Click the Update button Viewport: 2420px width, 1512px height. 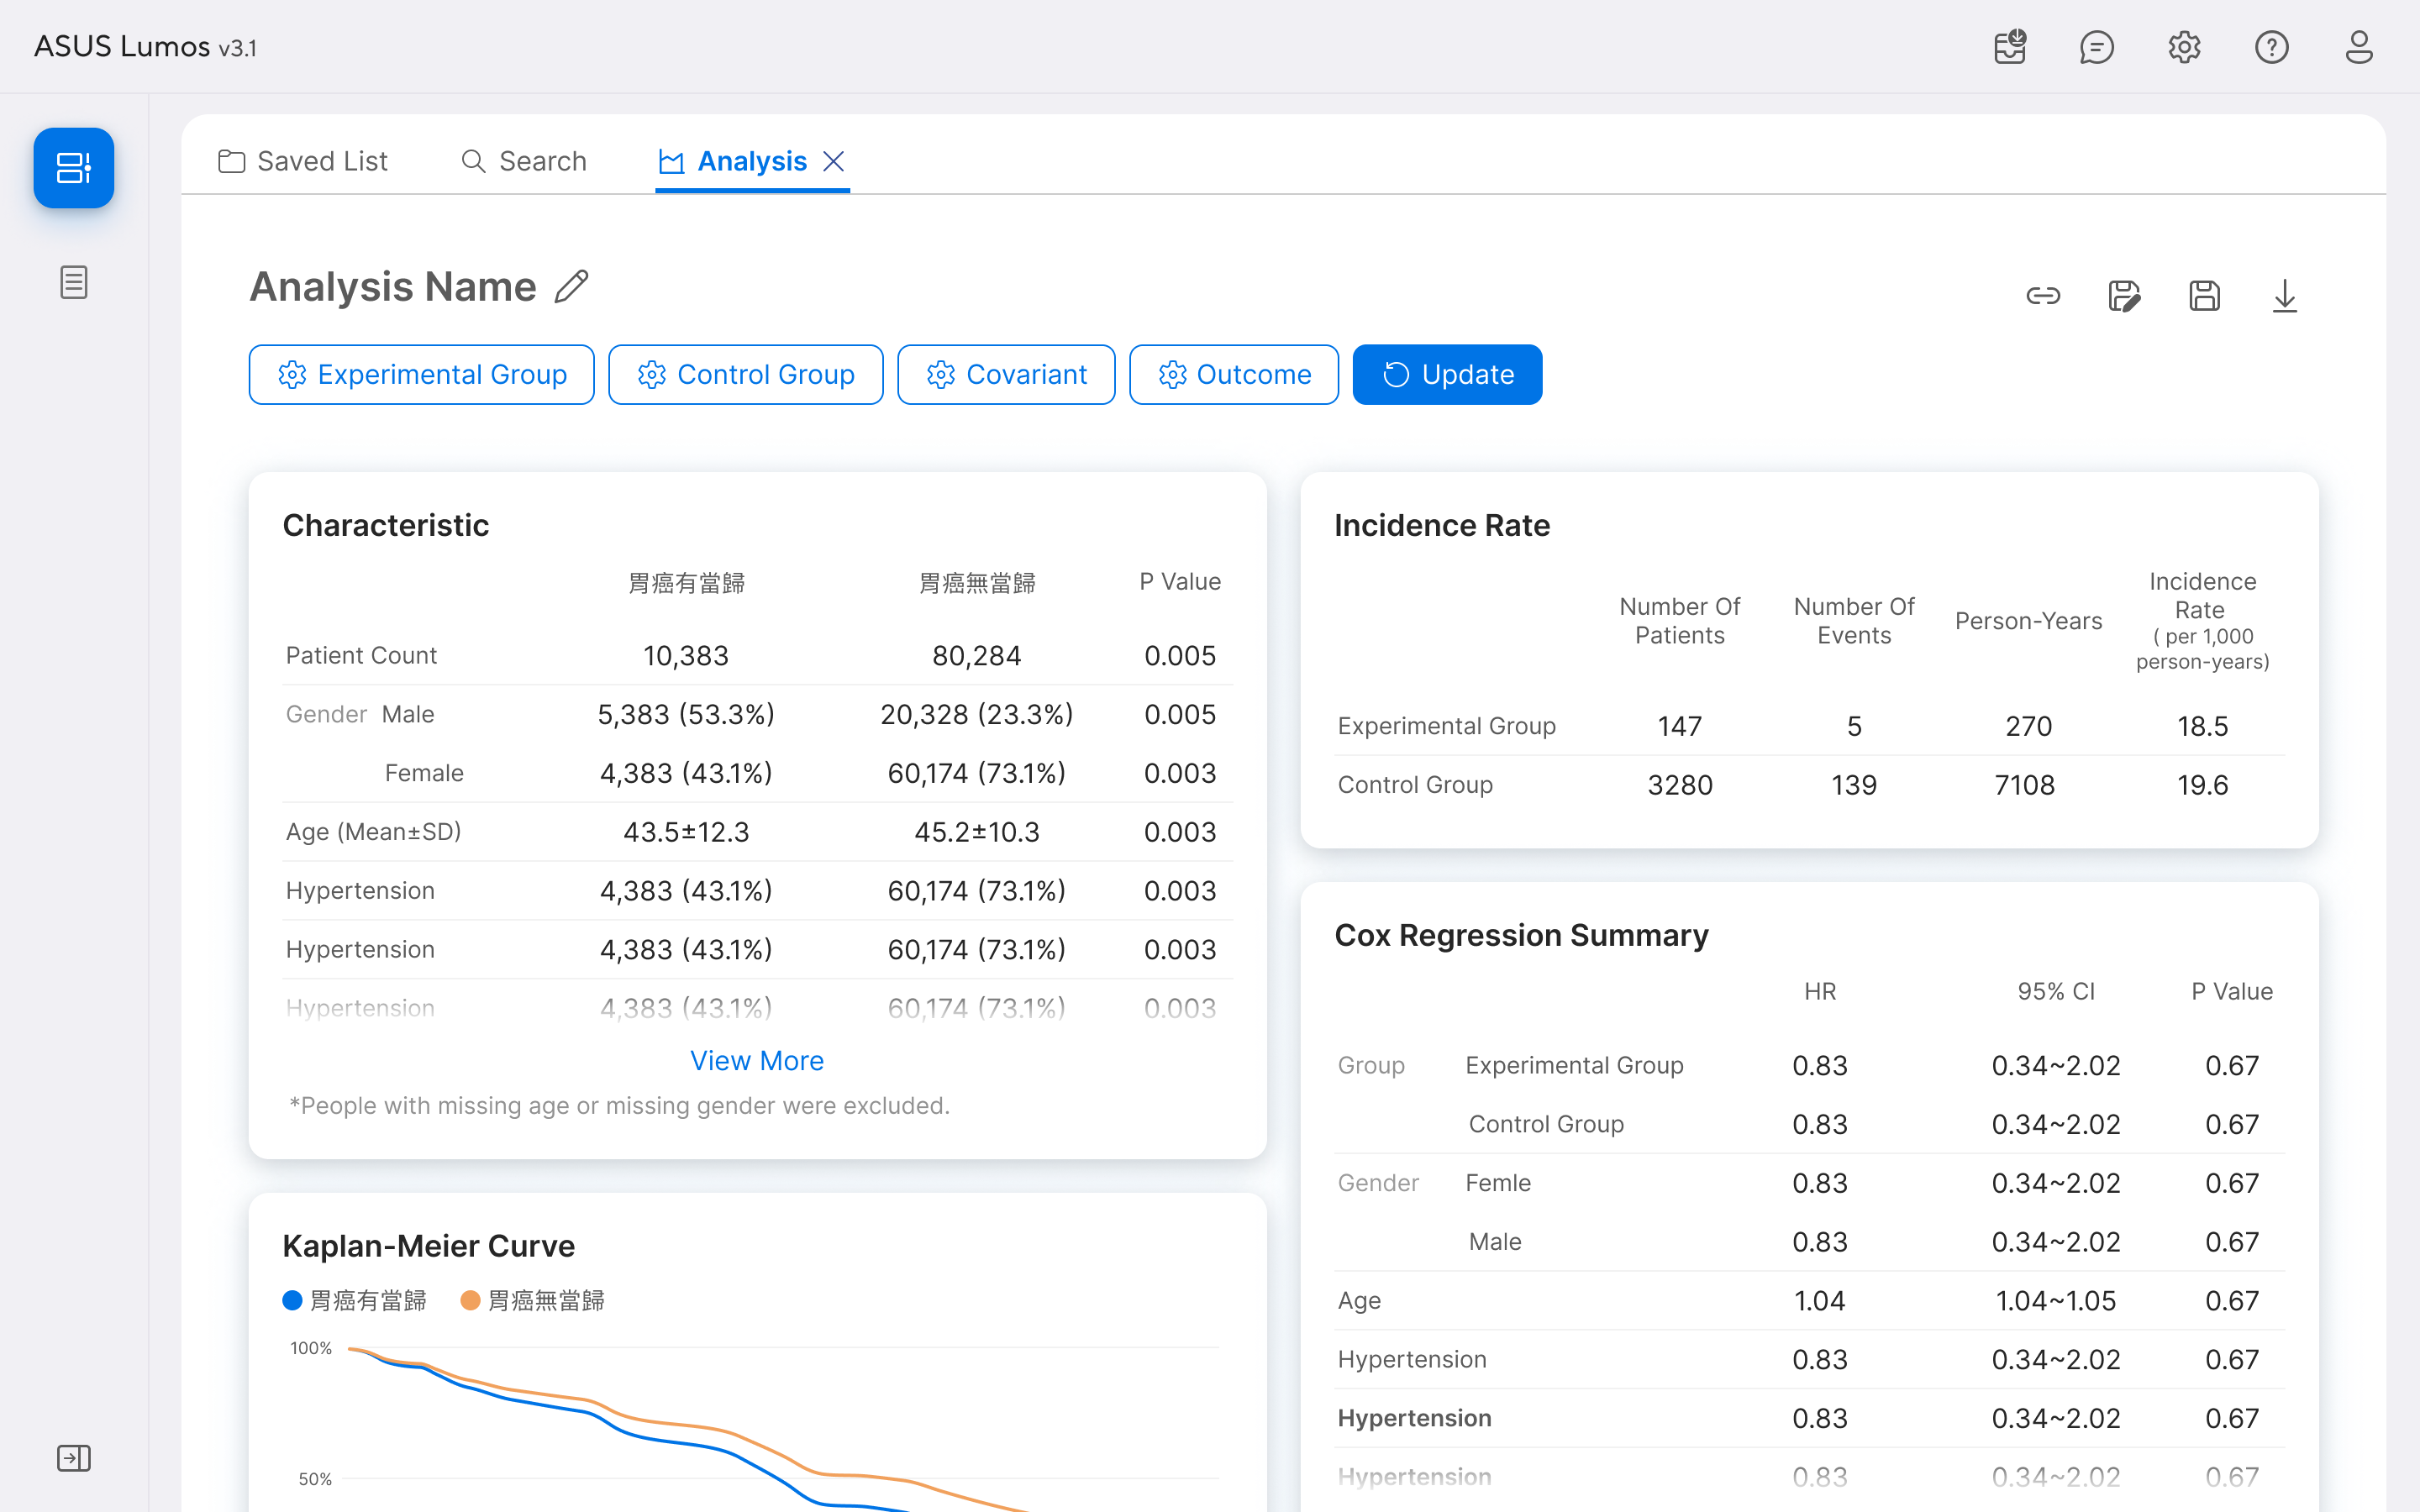click(1446, 375)
